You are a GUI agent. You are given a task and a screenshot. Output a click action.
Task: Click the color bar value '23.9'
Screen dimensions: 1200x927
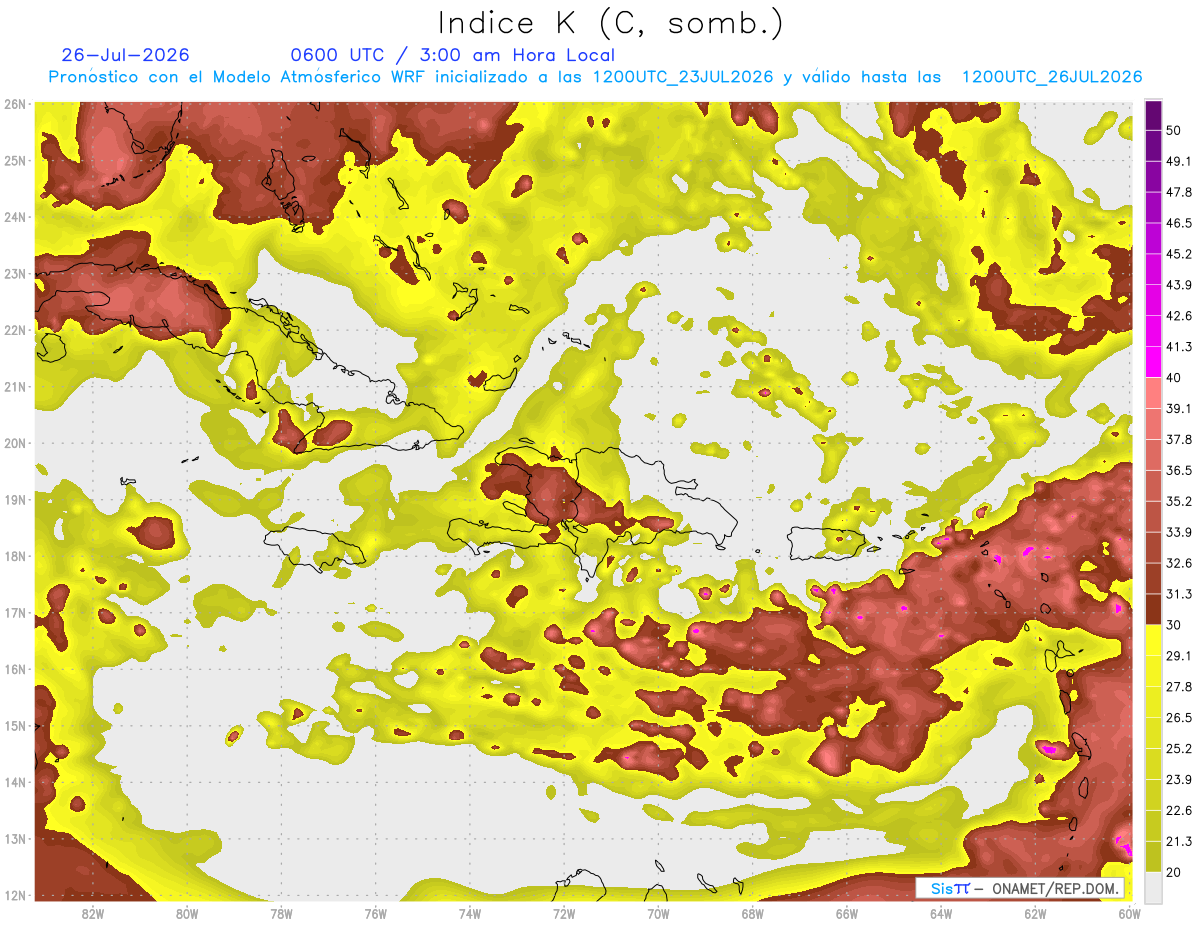[x=1179, y=779]
